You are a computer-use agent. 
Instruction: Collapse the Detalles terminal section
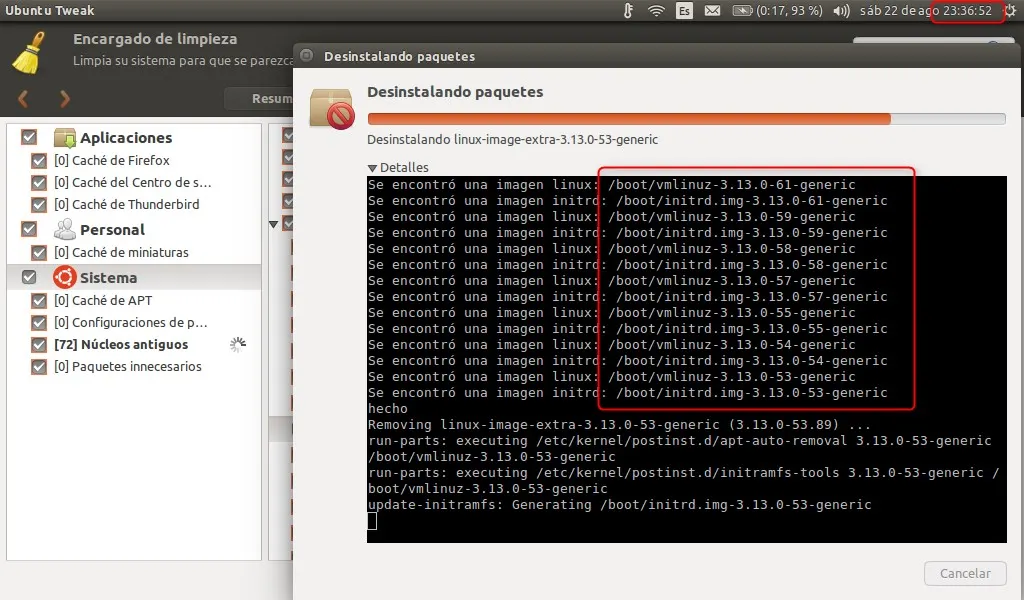coord(373,168)
